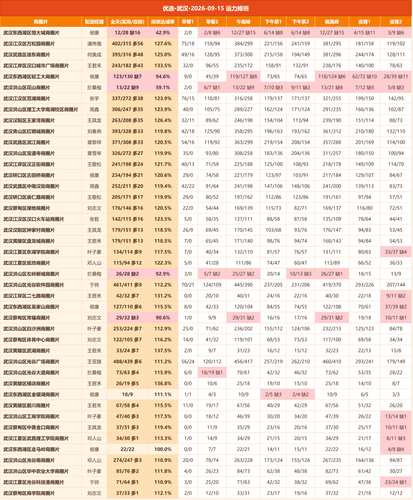The width and height of the screenshot is (413, 500).
Task: Select the cell '393/328 多33'
Action: tap(127, 131)
